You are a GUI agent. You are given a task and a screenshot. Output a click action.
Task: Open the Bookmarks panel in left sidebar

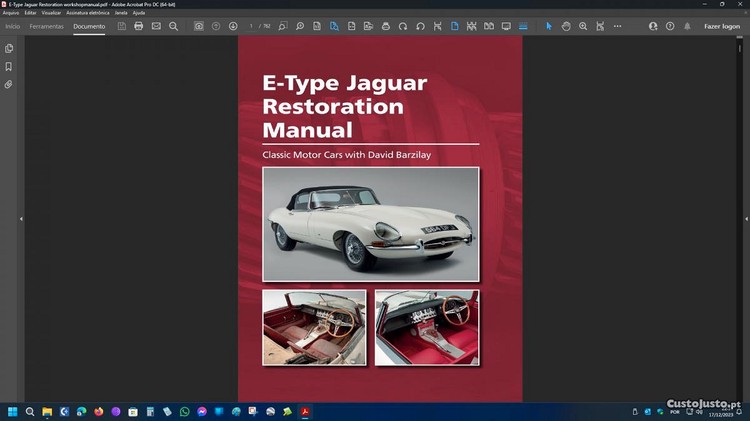pyautogui.click(x=9, y=67)
